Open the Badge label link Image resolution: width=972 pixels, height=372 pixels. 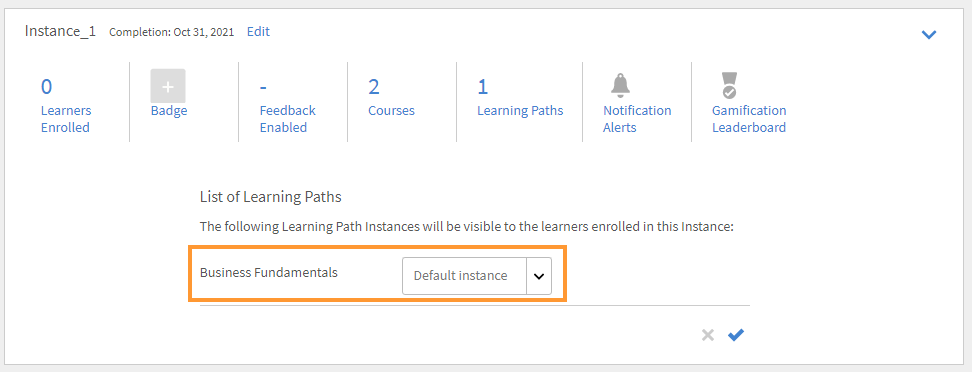click(x=169, y=111)
